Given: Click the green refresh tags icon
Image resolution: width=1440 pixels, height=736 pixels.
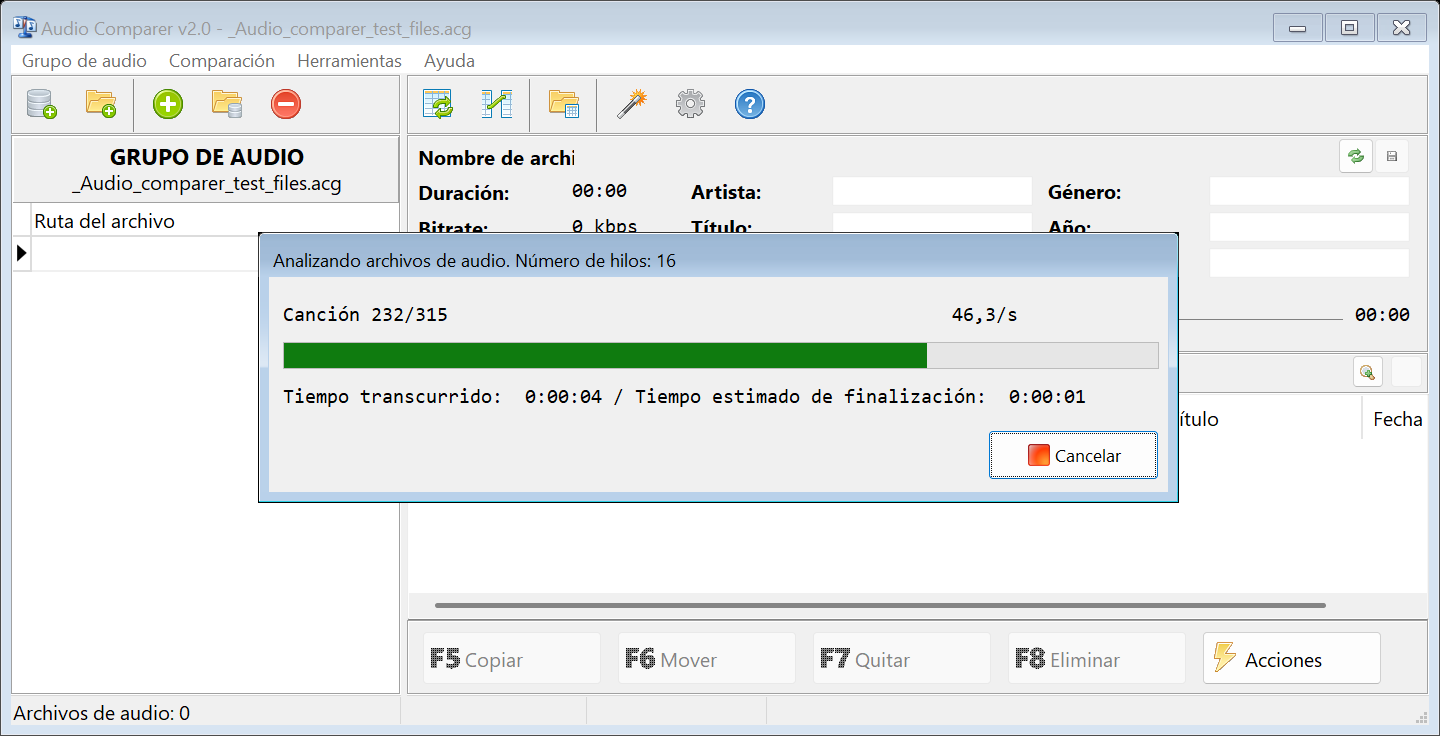Looking at the screenshot, I should click(x=1356, y=157).
